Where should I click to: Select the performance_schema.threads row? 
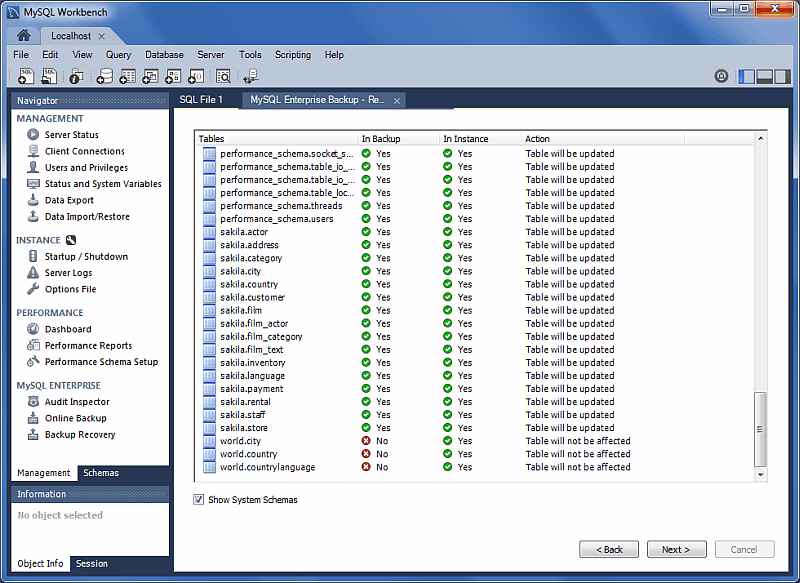point(474,206)
